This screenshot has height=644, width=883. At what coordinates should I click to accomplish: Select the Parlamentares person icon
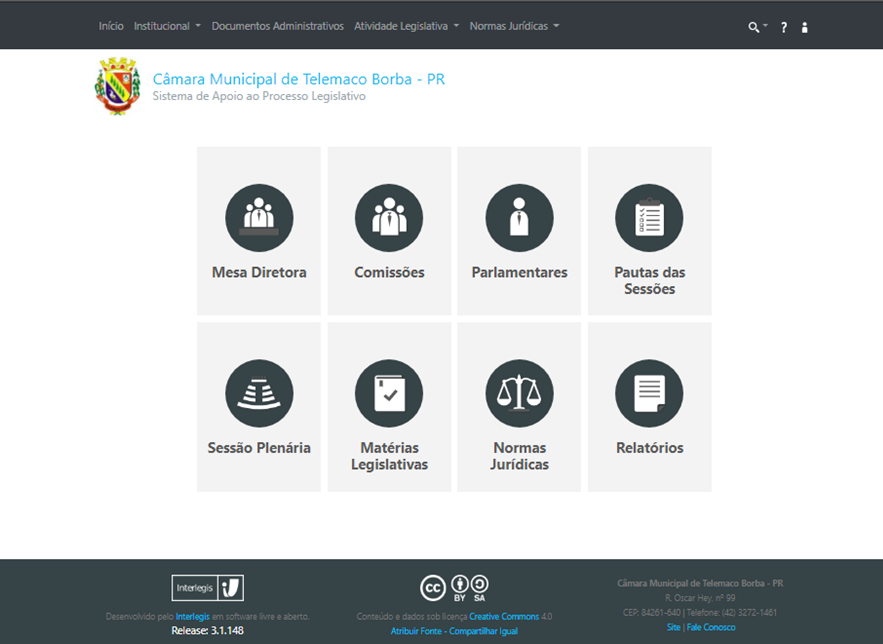click(519, 218)
